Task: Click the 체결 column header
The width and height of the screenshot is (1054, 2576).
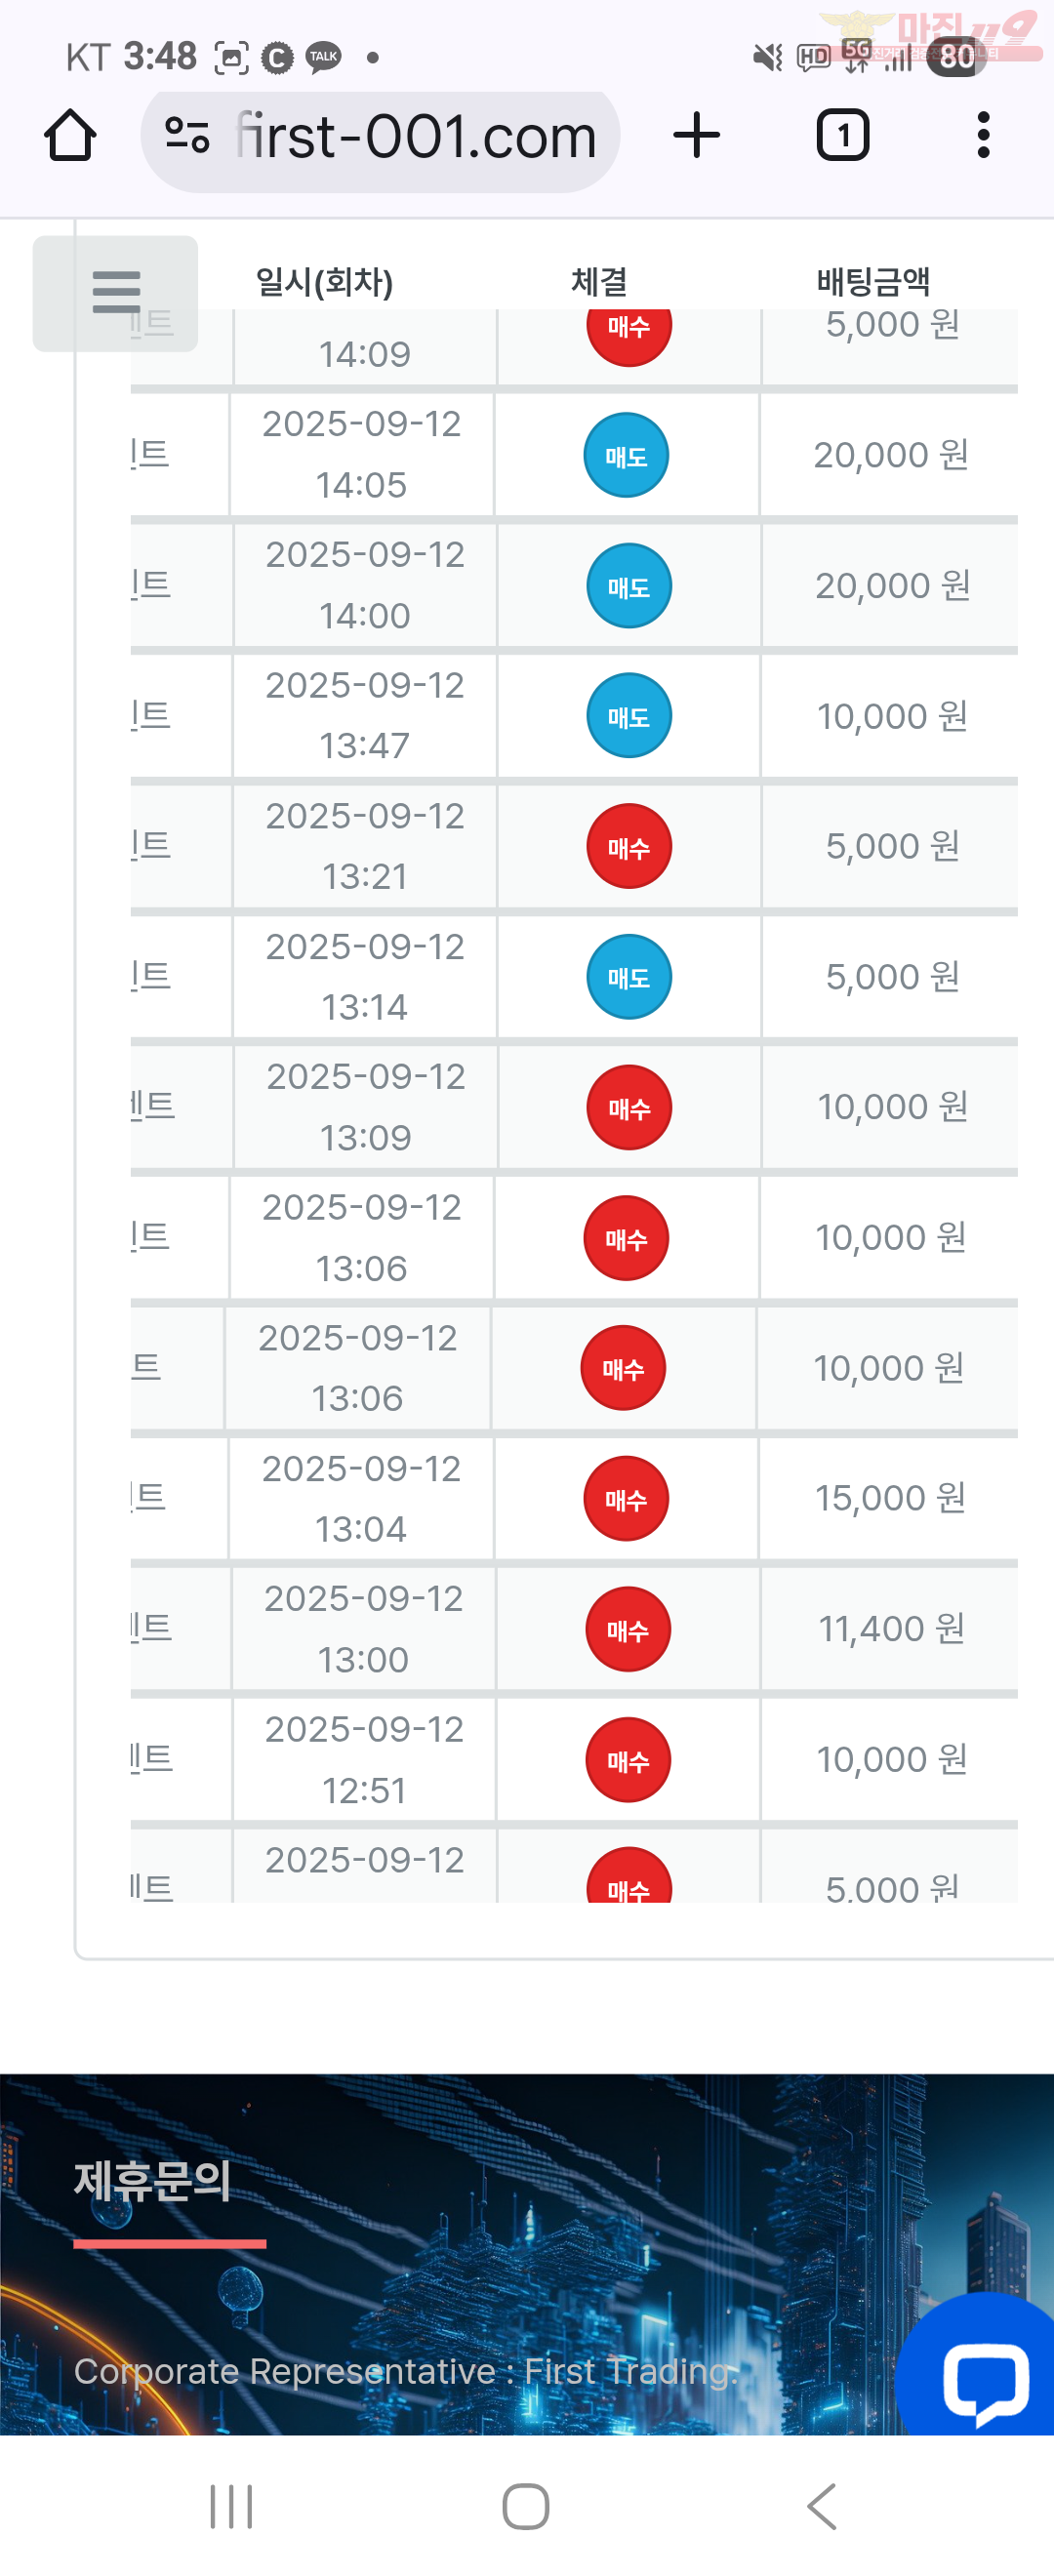Action: click(x=598, y=282)
